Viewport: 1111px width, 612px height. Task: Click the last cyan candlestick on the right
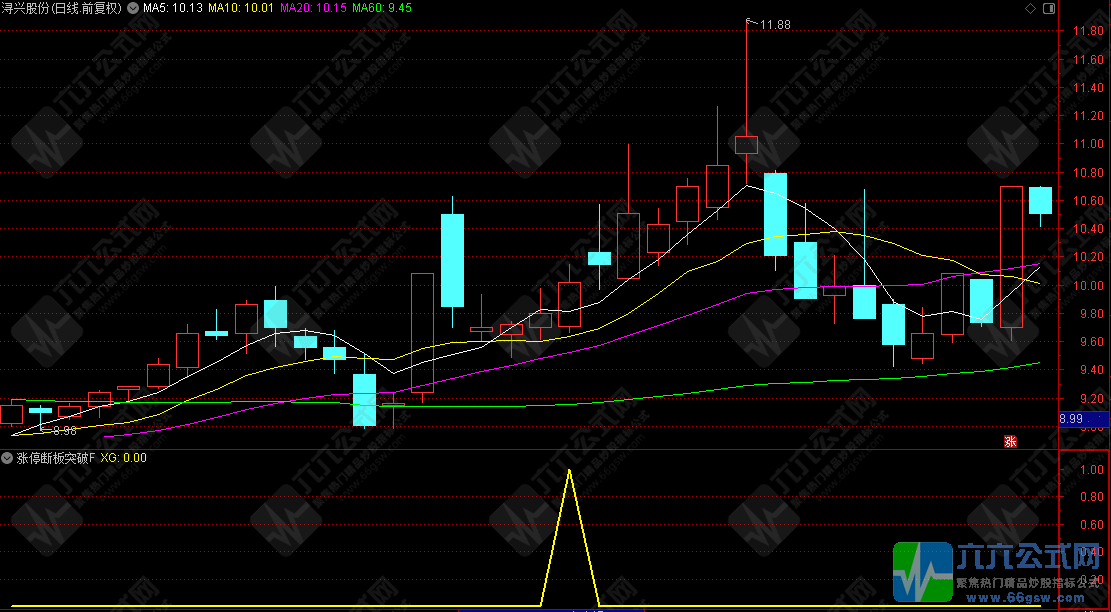click(x=1040, y=200)
